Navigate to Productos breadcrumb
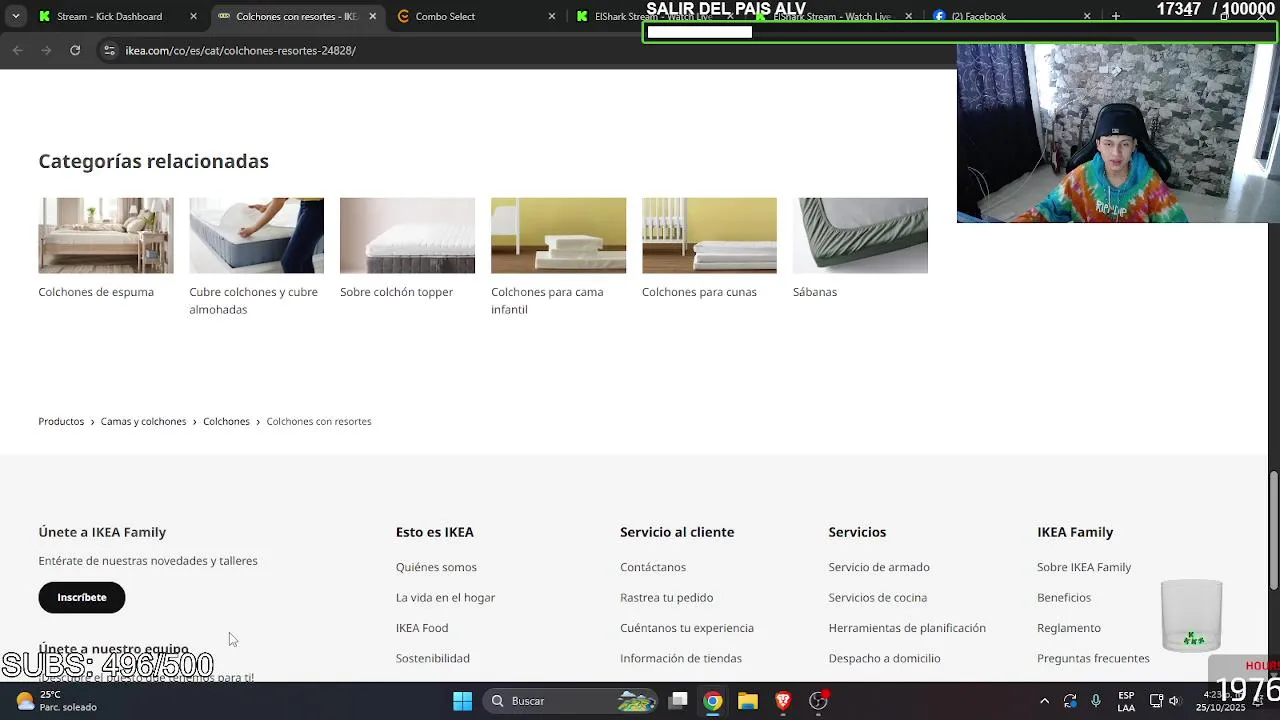This screenshot has height=720, width=1280. pos(61,421)
